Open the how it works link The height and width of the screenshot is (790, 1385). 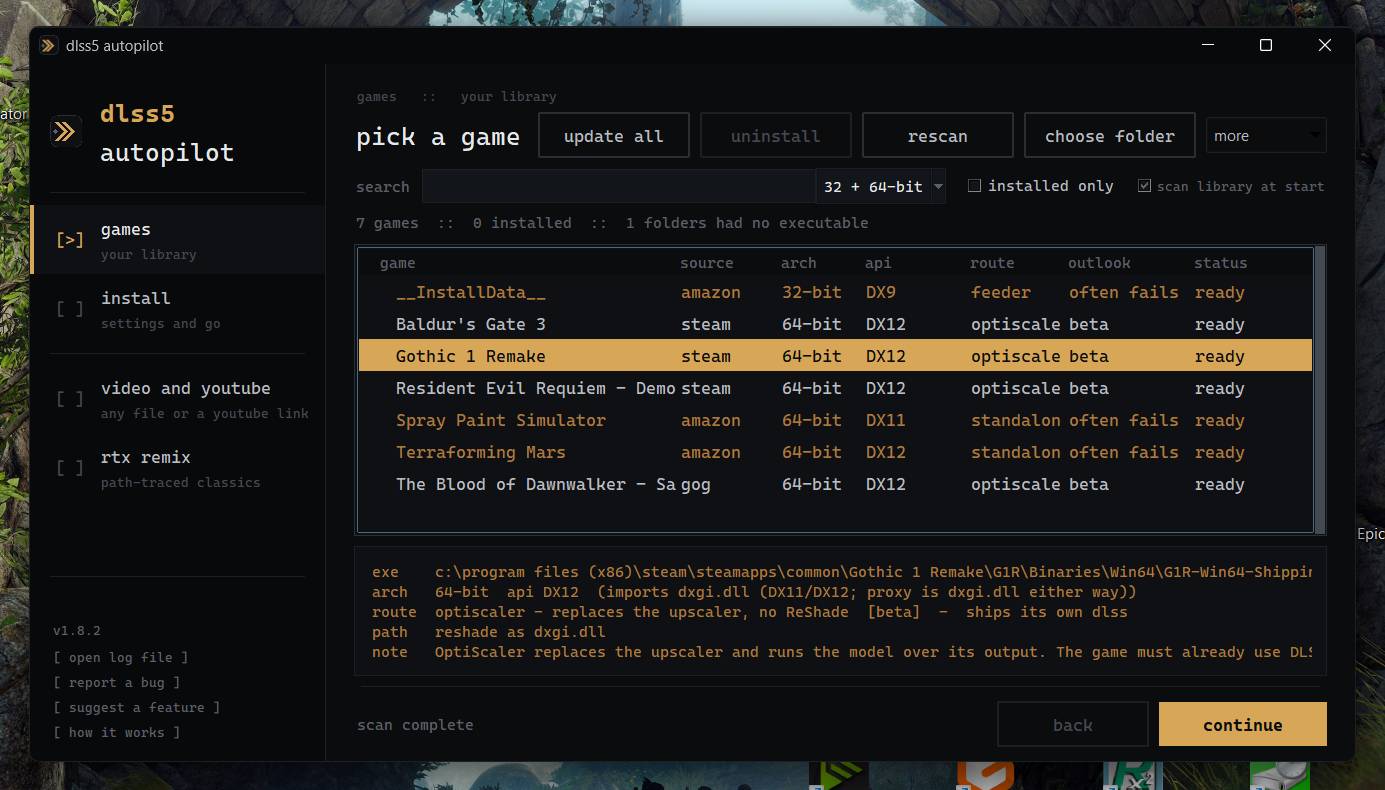117,732
